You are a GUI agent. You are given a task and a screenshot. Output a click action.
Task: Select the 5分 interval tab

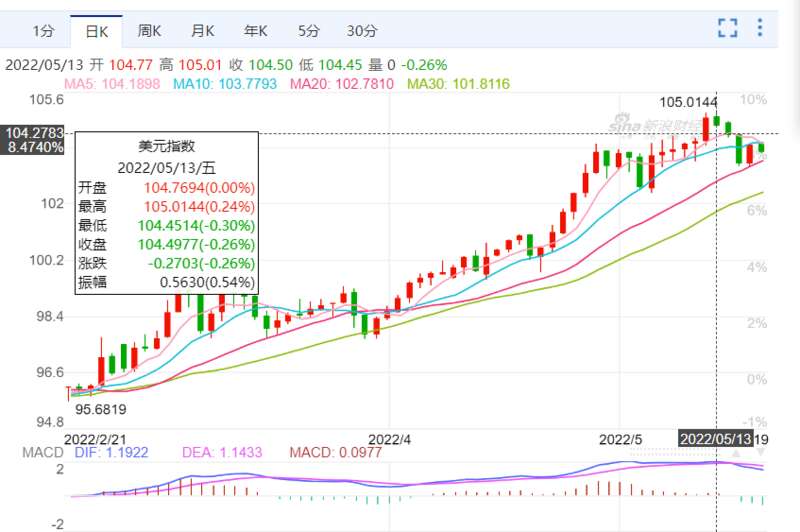tap(309, 31)
